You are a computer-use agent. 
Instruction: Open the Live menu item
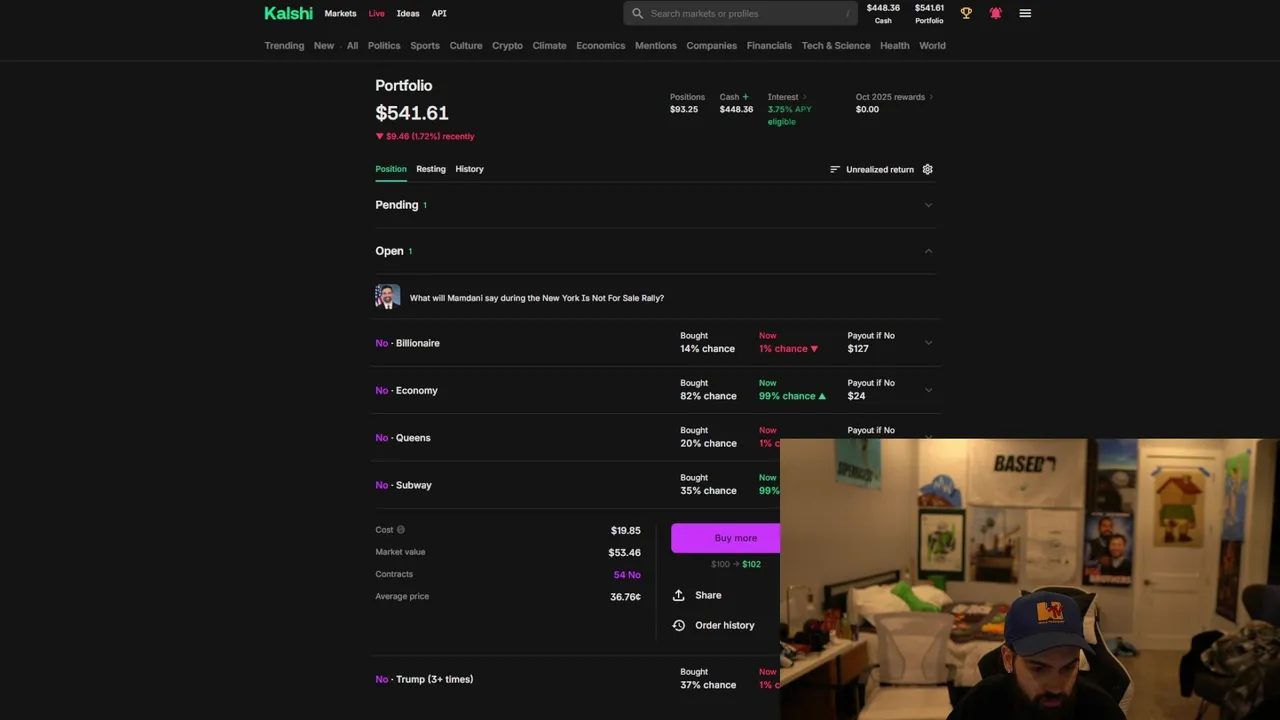click(x=376, y=13)
